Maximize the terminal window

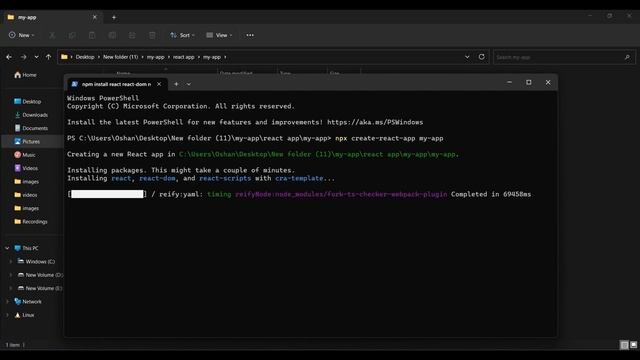[x=529, y=82]
